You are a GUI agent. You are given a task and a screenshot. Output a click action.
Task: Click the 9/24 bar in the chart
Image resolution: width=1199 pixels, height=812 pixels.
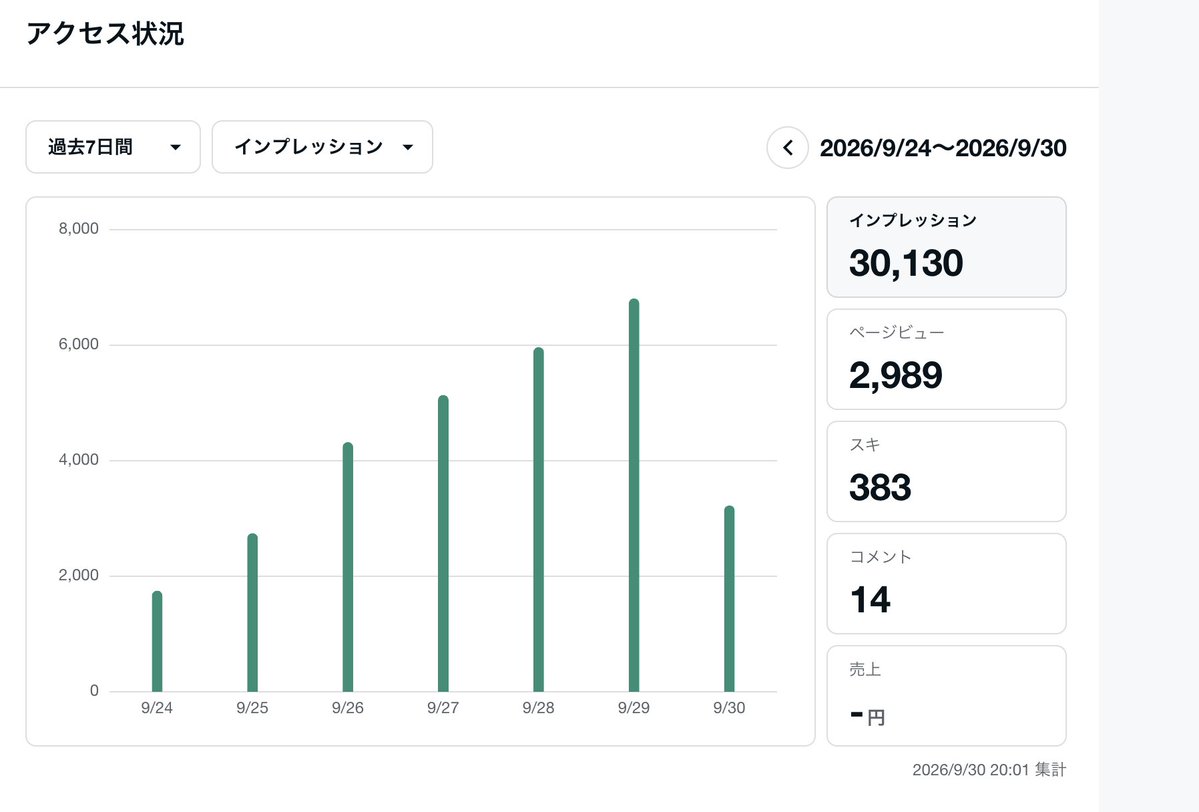(157, 641)
